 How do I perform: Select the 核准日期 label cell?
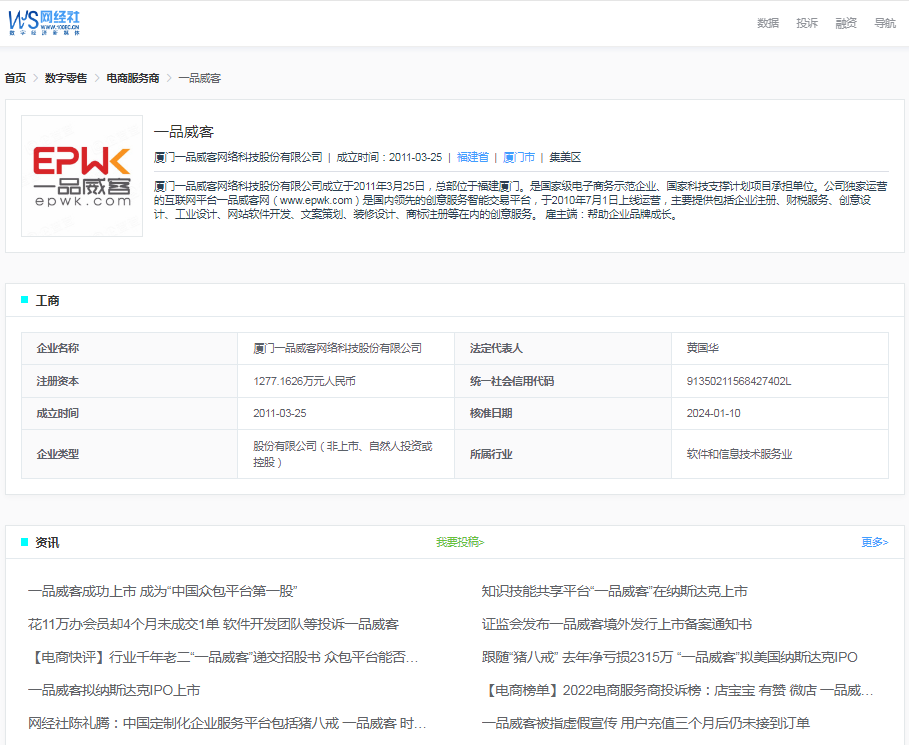[x=563, y=413]
